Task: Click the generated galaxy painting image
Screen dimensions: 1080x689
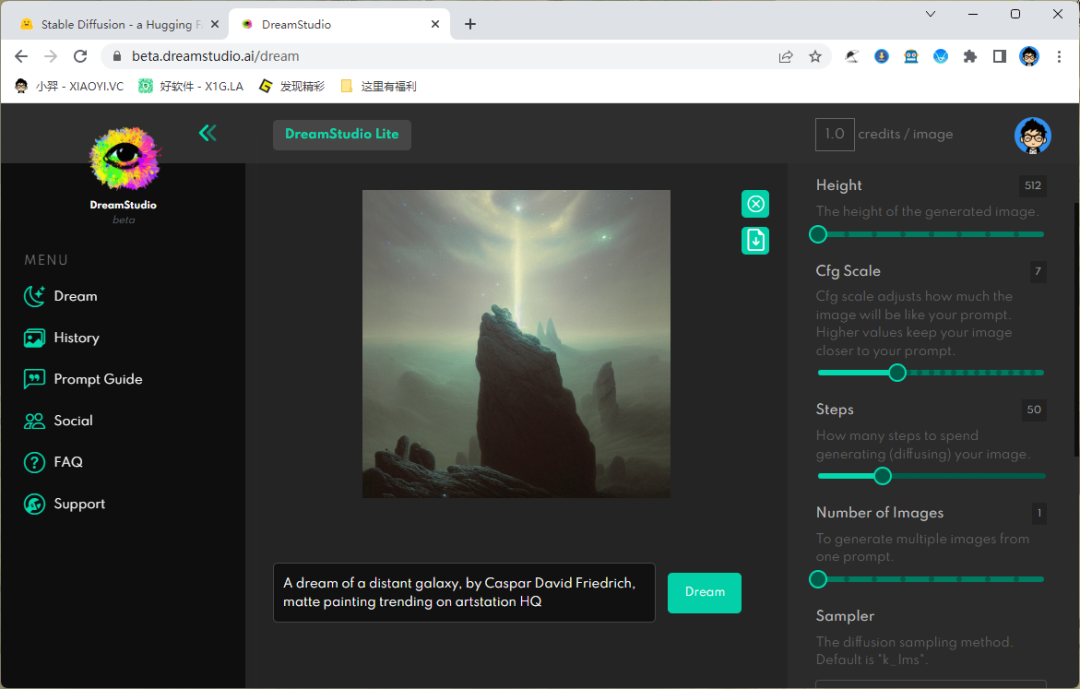Action: (516, 344)
